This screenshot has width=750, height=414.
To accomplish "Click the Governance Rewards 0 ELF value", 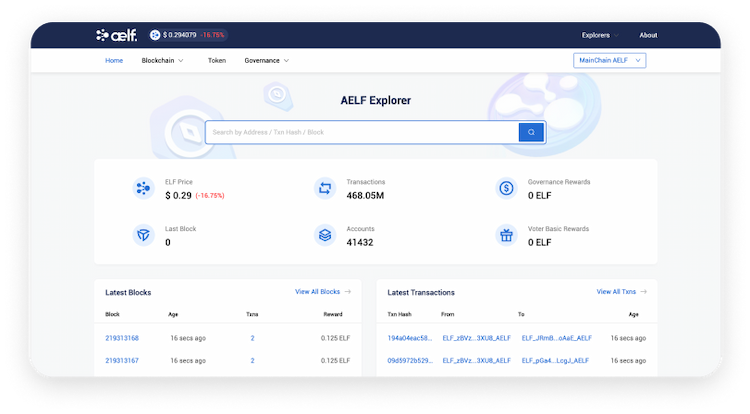I will click(540, 196).
